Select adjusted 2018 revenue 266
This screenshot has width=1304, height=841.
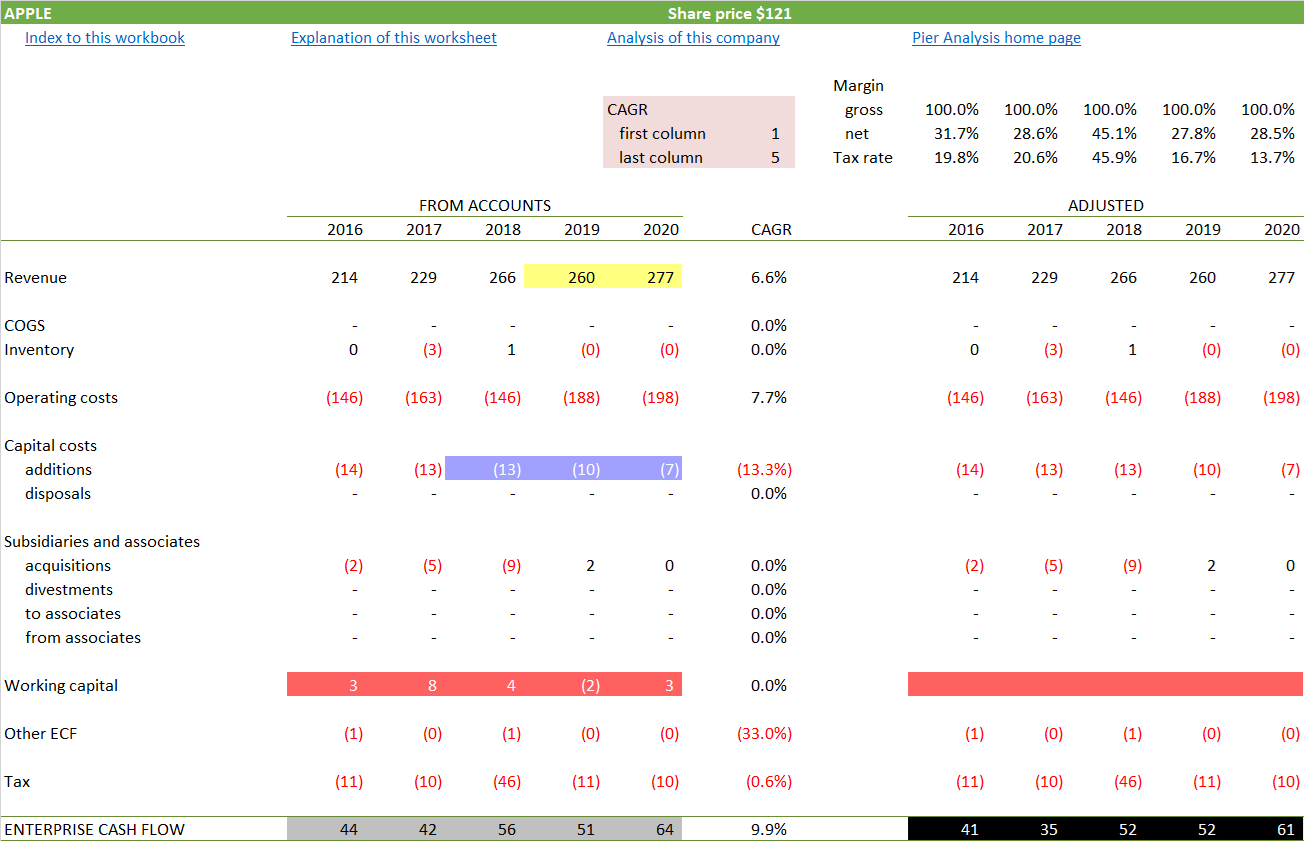pos(1123,278)
